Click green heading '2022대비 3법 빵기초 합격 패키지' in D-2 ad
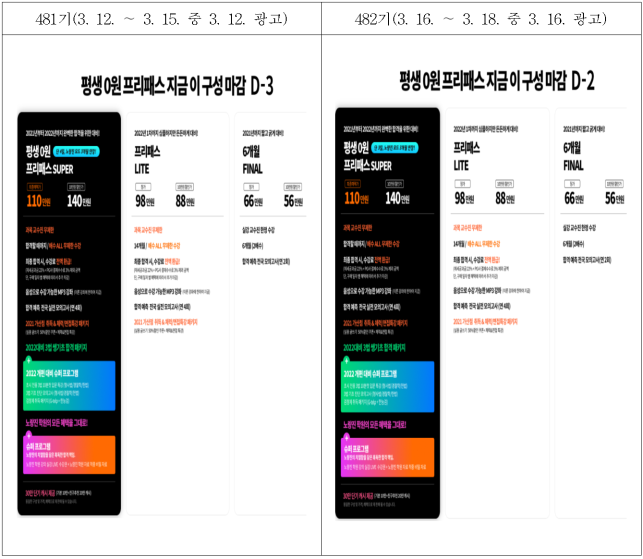The image size is (643, 559). (x=374, y=348)
